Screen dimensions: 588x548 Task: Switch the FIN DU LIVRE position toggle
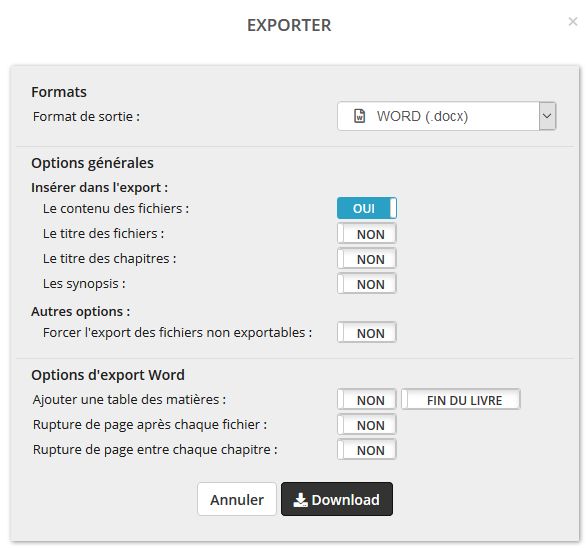point(461,400)
